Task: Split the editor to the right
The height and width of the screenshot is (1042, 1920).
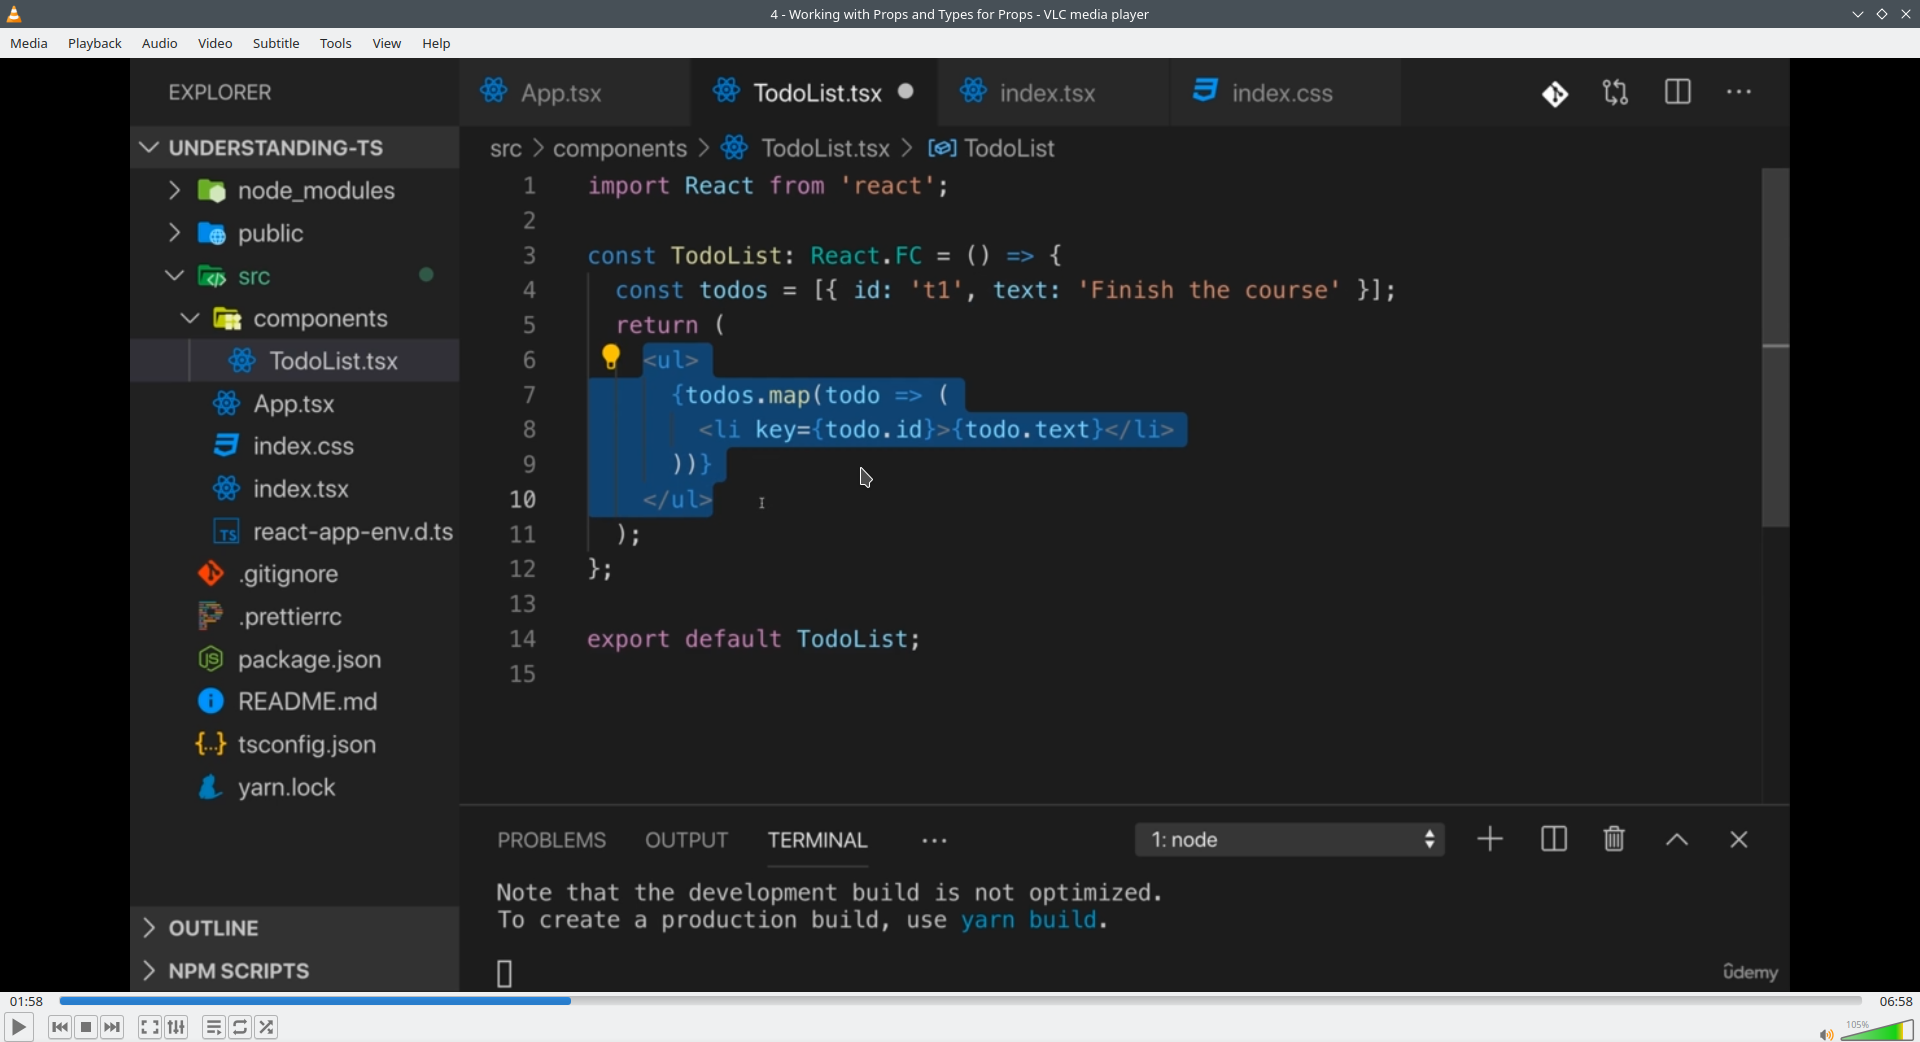Action: pos(1678,92)
